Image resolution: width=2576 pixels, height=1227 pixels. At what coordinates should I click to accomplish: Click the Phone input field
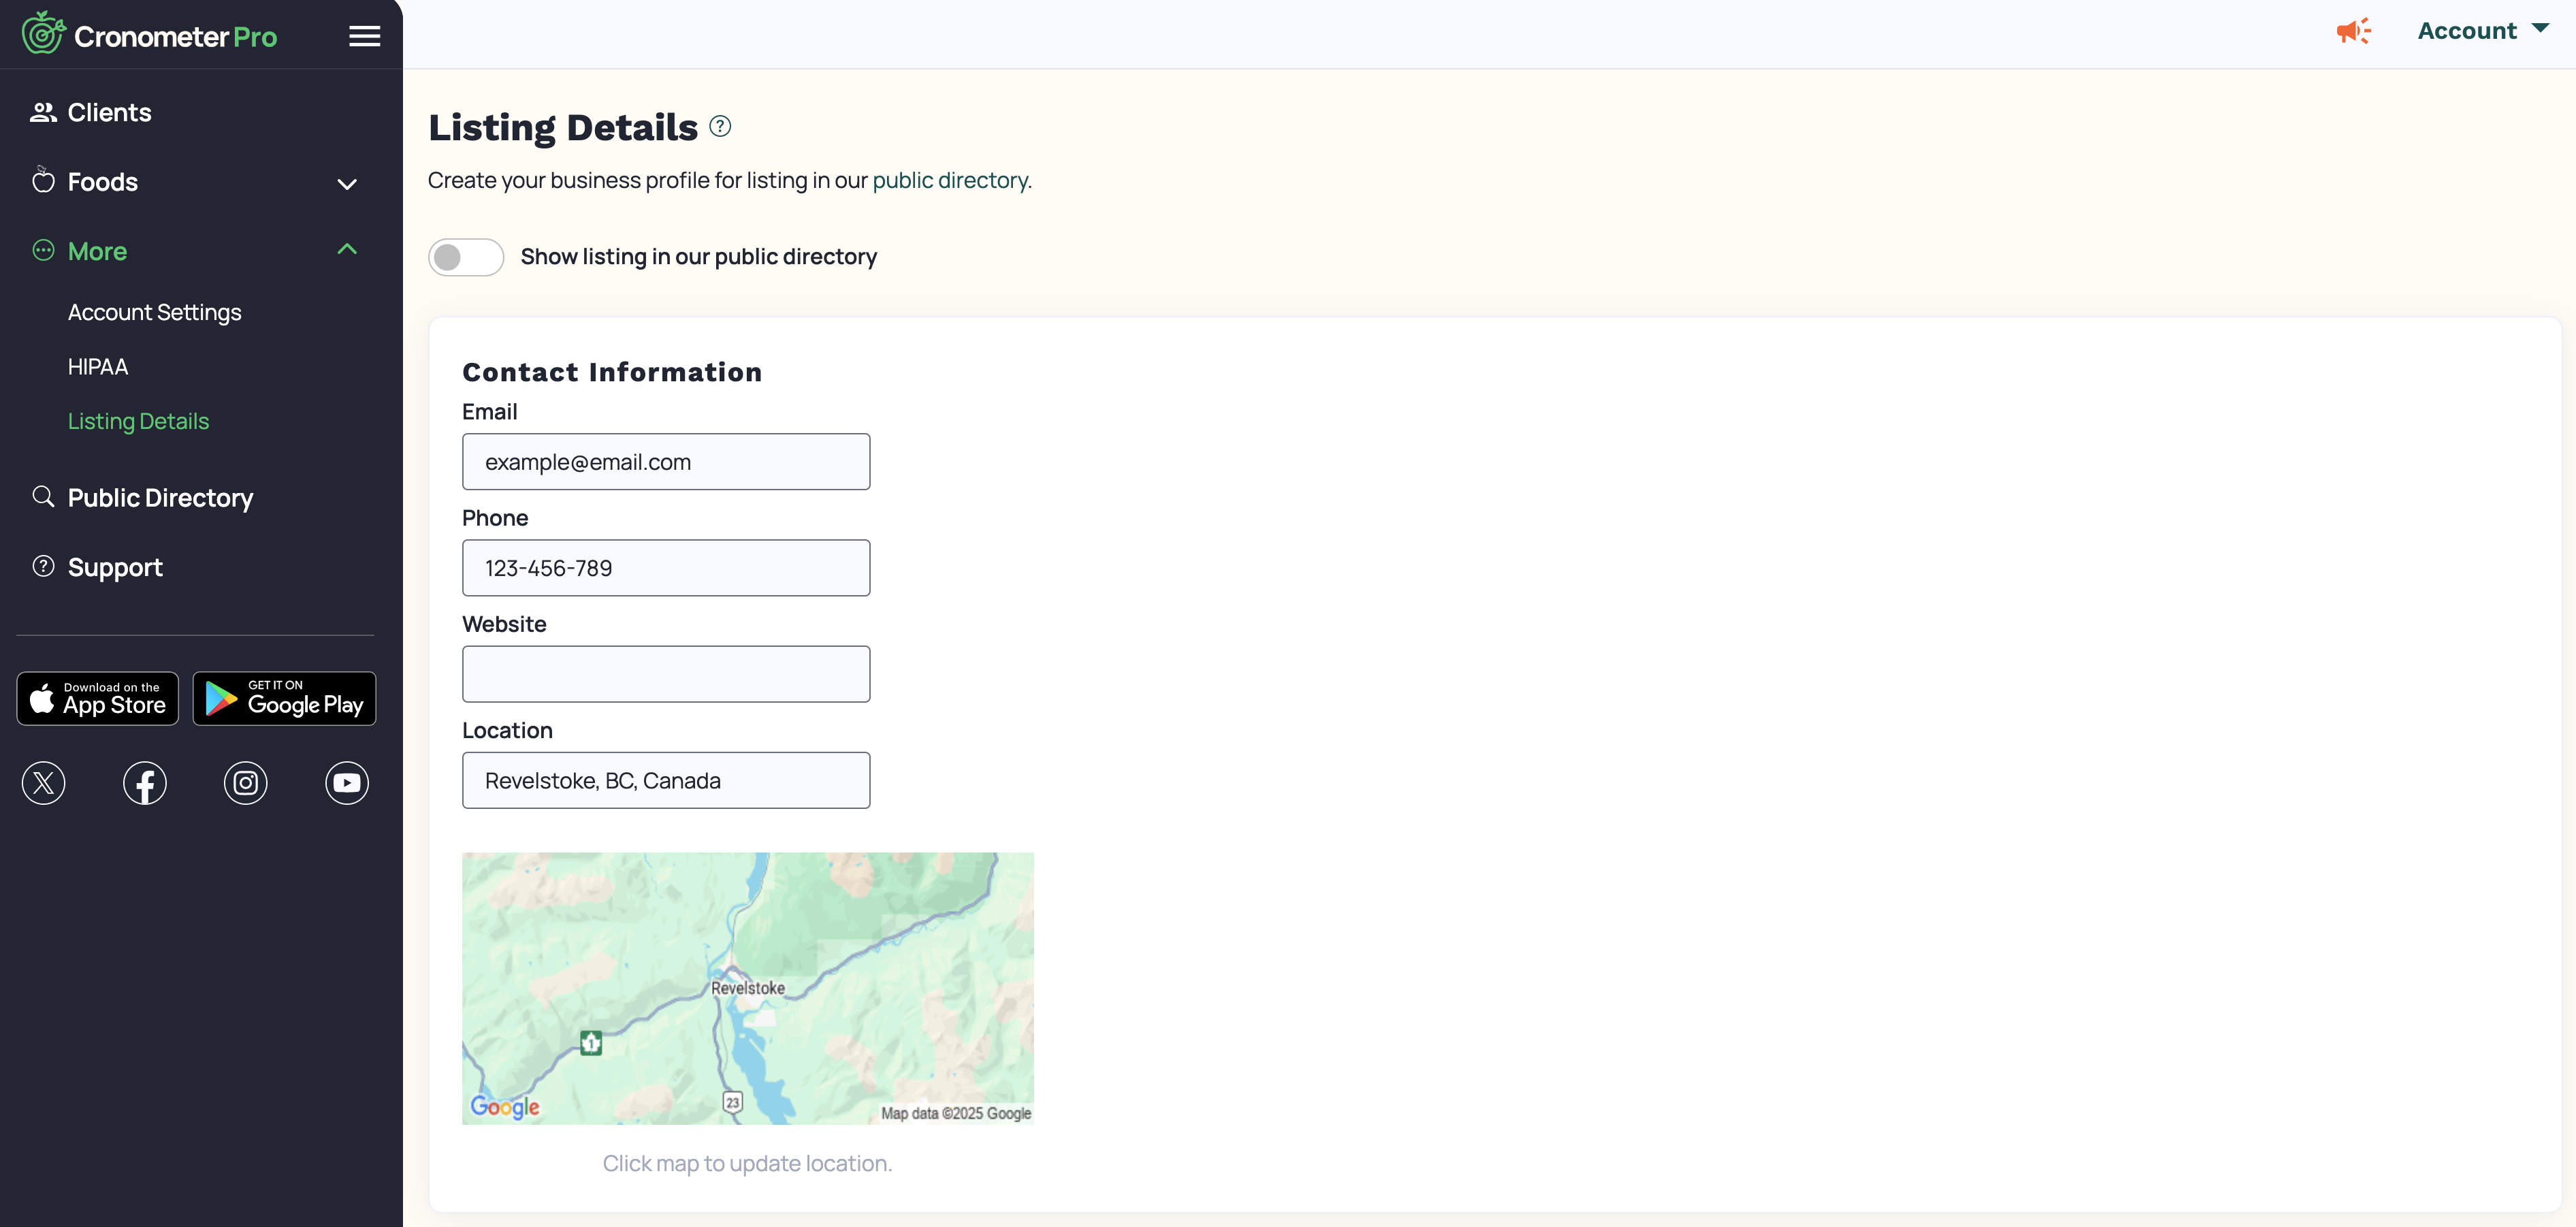pyautogui.click(x=666, y=568)
